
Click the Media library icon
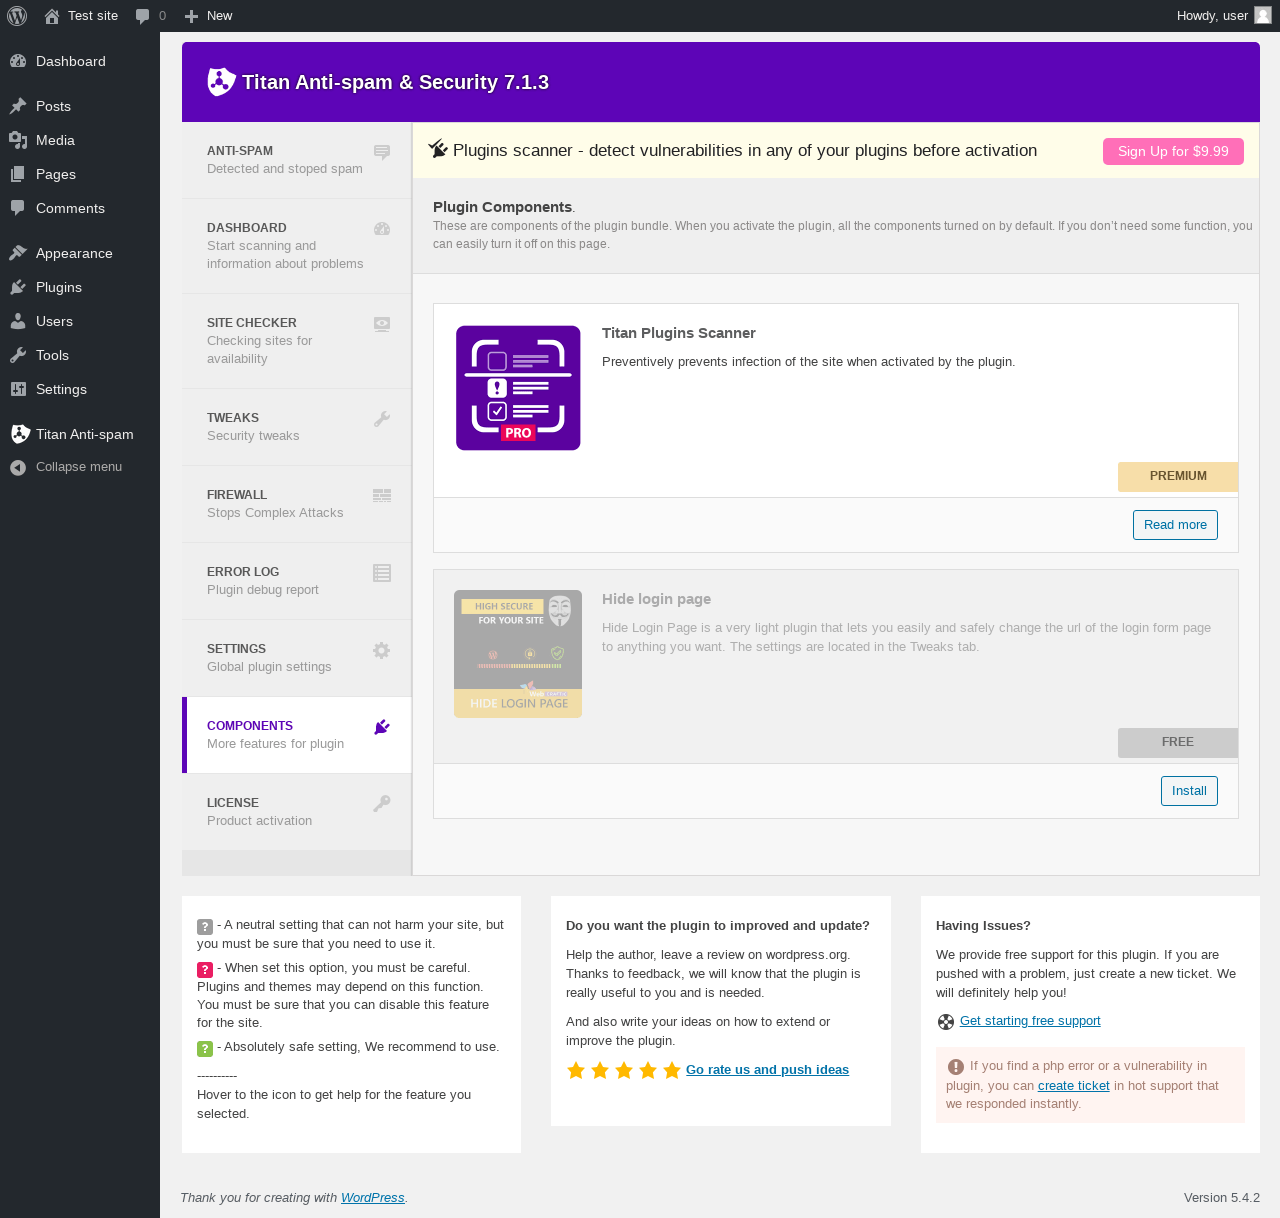click(18, 140)
